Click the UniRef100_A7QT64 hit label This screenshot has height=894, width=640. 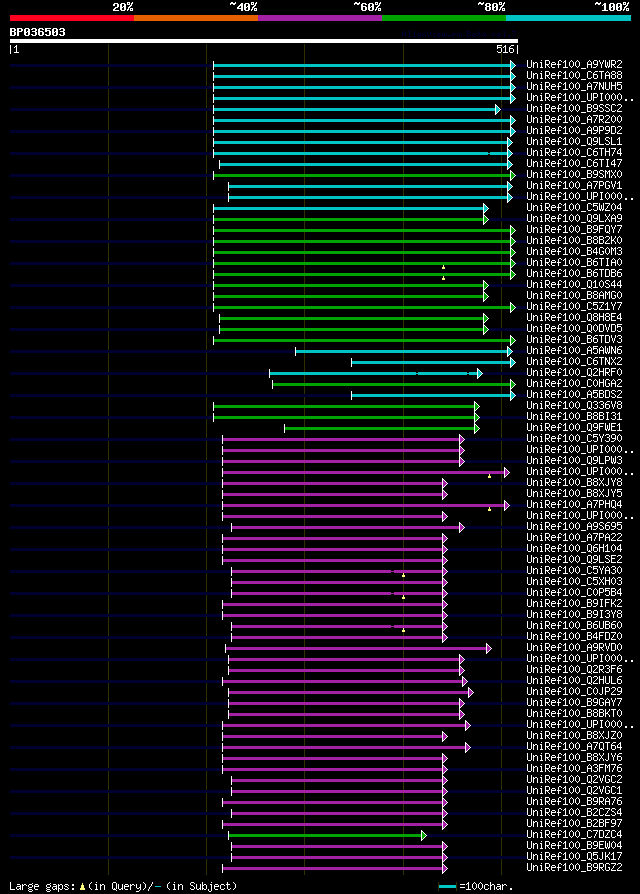tap(574, 747)
